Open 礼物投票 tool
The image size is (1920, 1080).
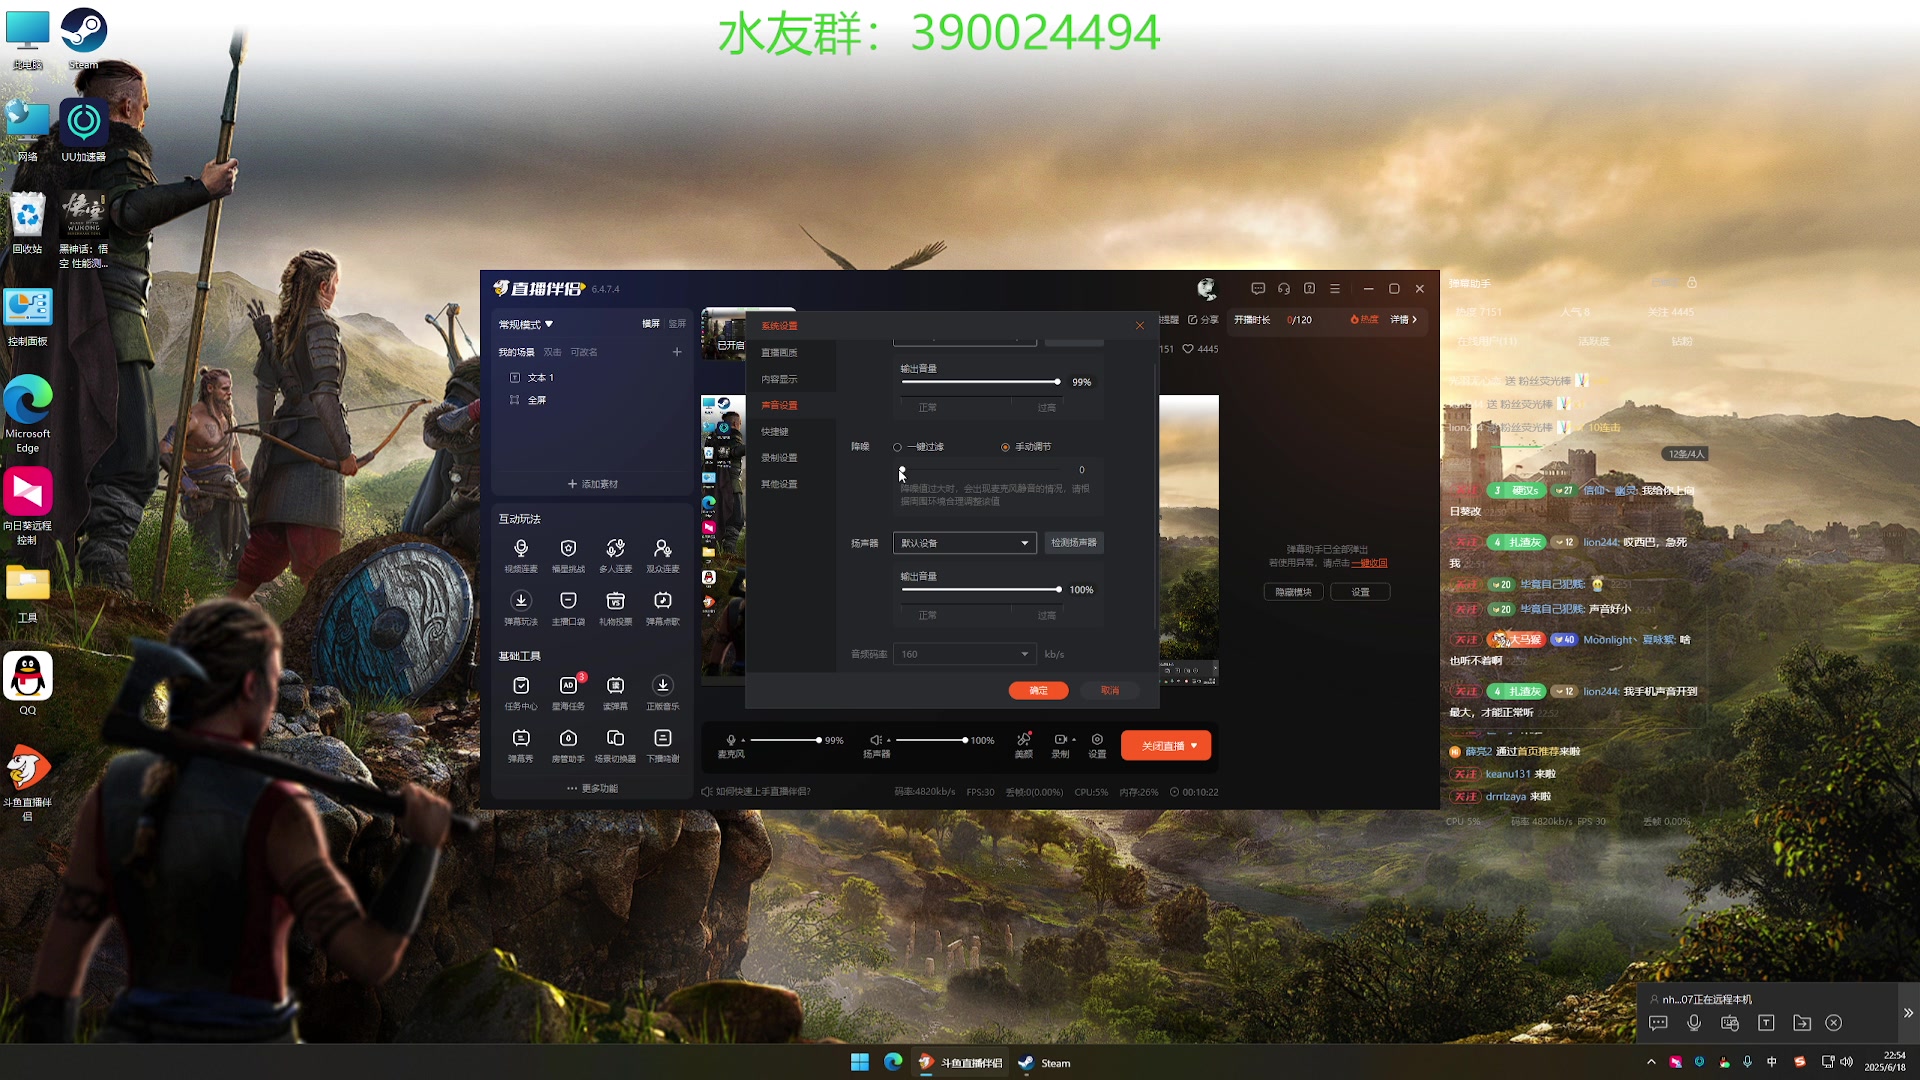tap(615, 608)
